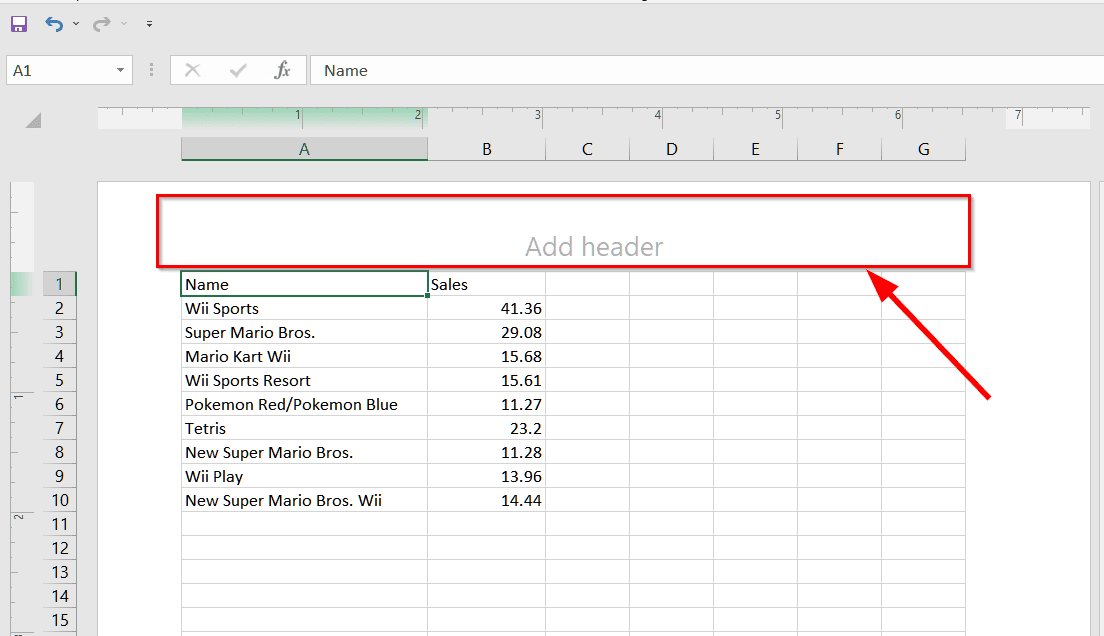Click the Cancel X icon in formula bar
The height and width of the screenshot is (636, 1104).
pos(193,70)
